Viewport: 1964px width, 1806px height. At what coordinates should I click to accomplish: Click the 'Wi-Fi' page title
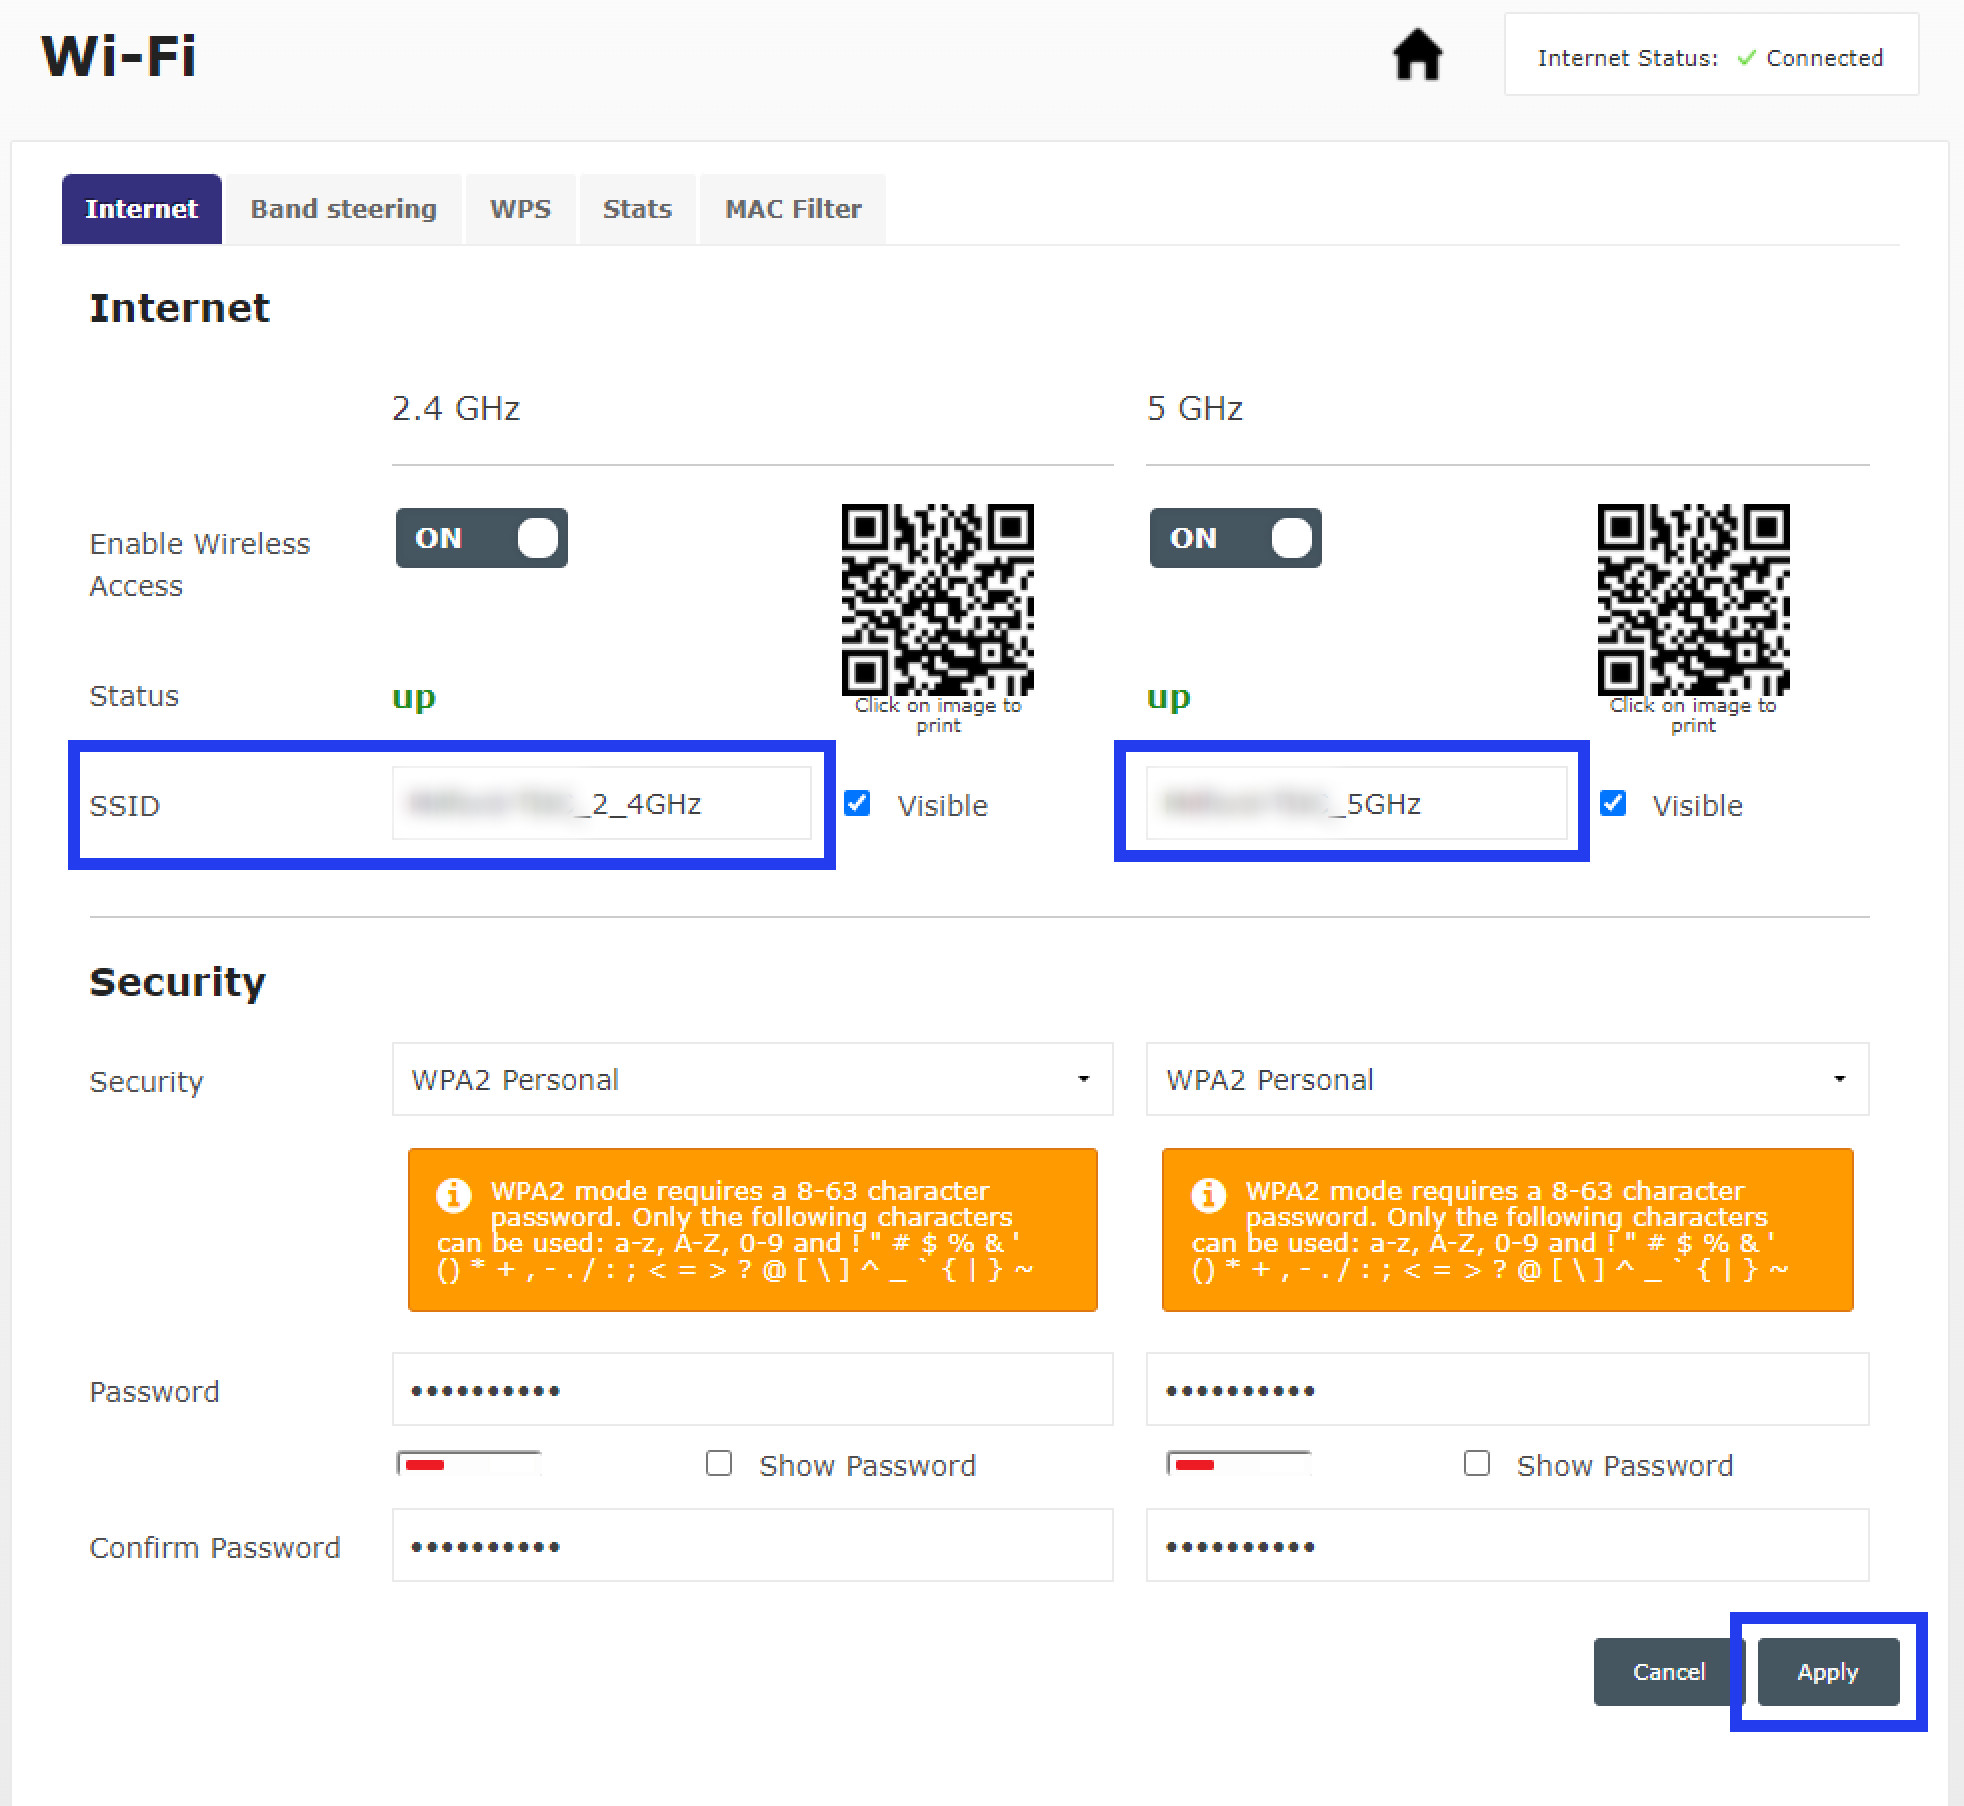(x=118, y=56)
